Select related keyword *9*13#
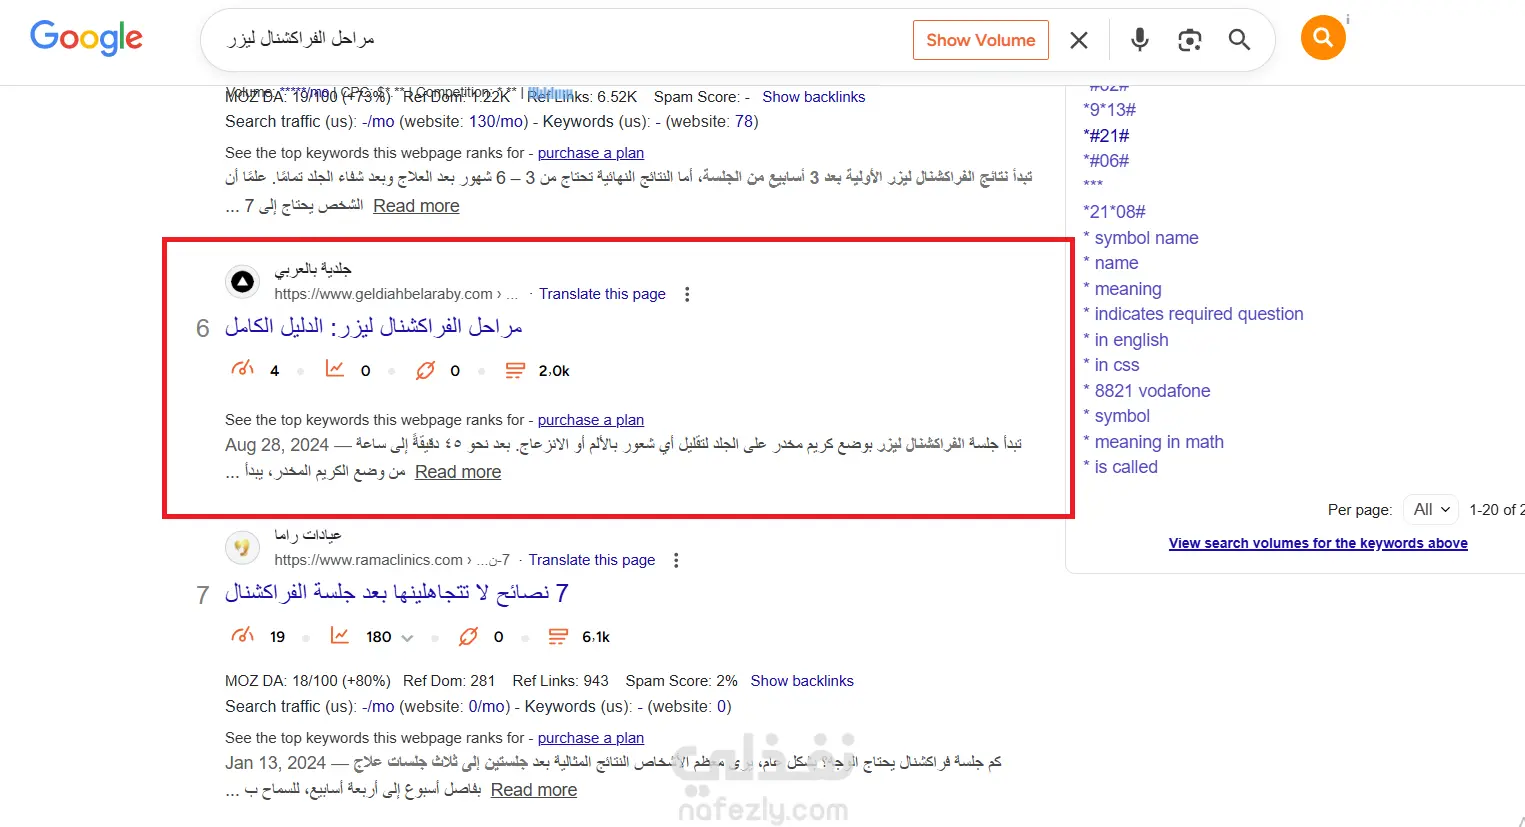 [x=1109, y=110]
